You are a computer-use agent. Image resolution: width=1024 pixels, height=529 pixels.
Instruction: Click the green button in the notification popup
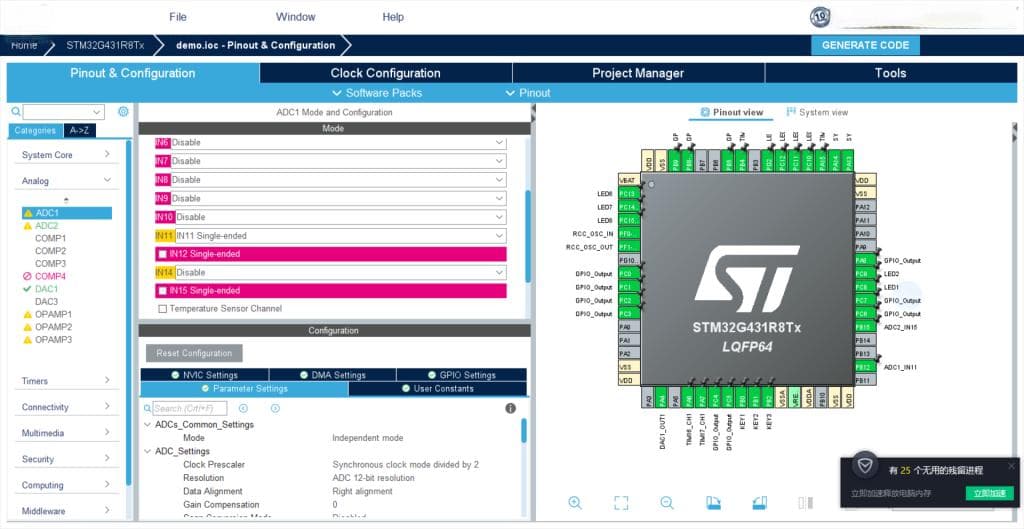point(989,493)
